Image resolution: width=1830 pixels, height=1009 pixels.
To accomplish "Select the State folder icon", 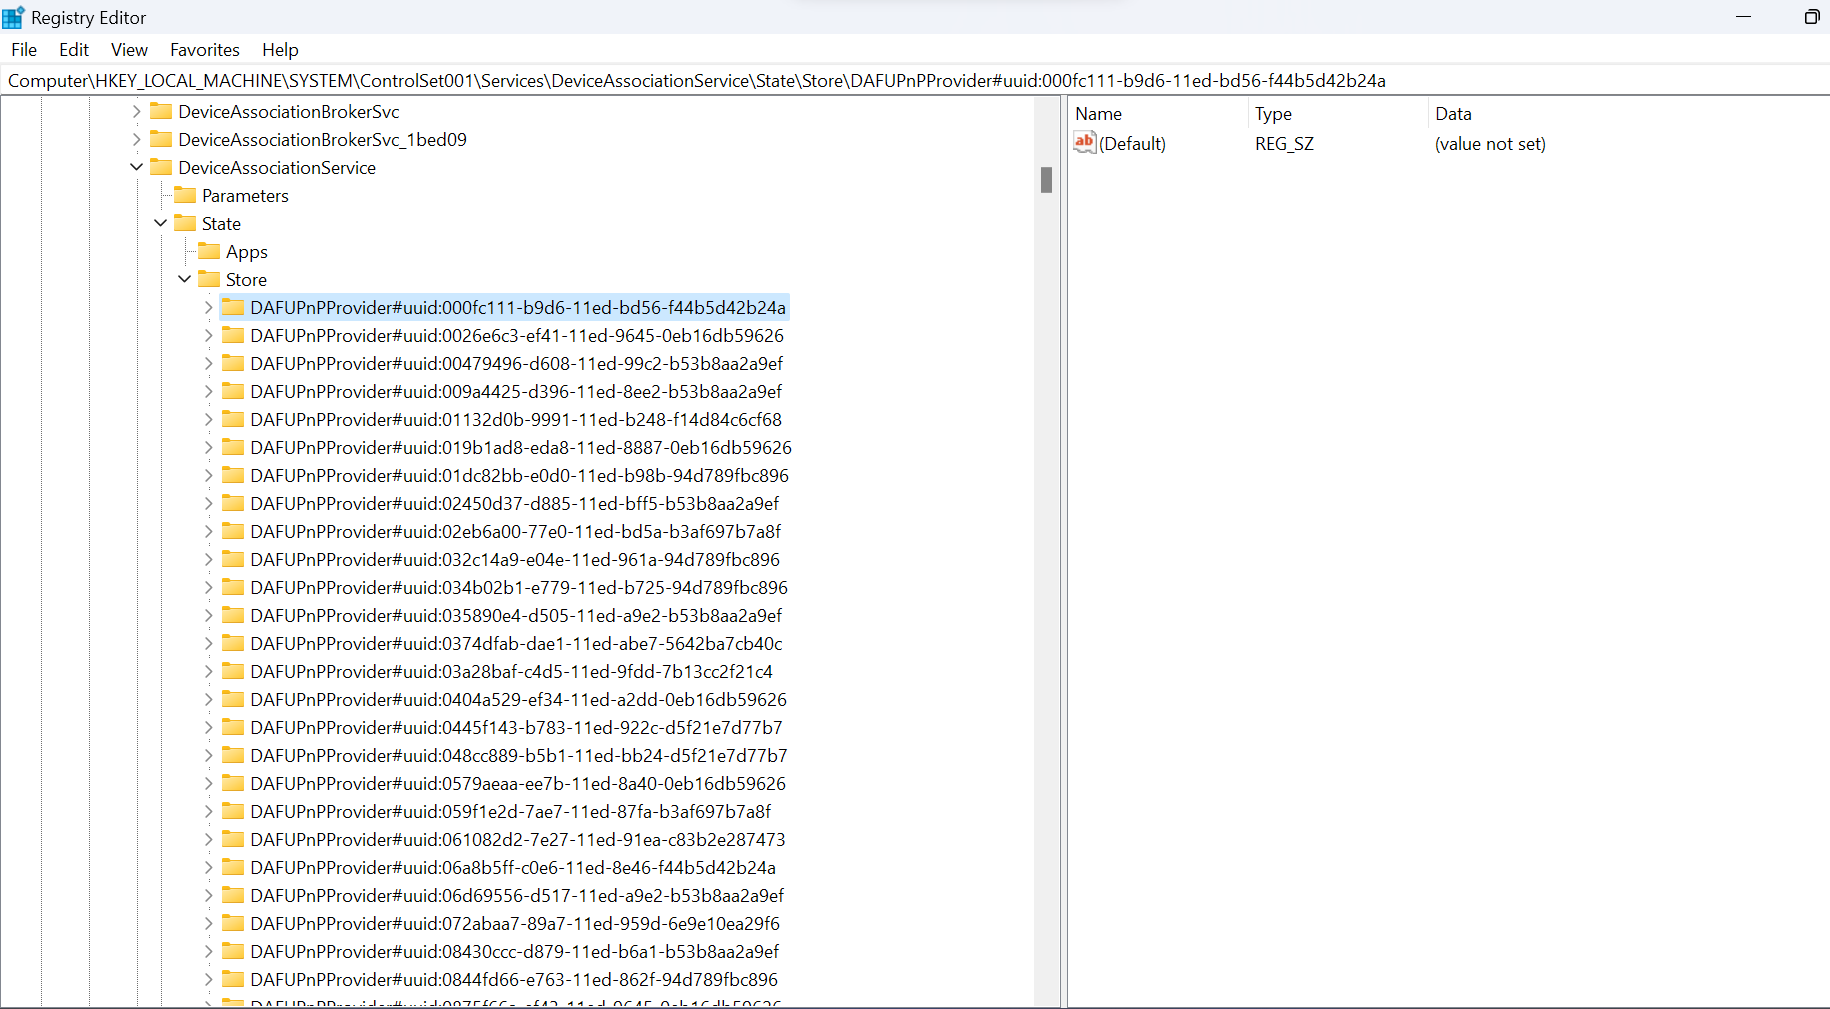I will click(x=185, y=223).
